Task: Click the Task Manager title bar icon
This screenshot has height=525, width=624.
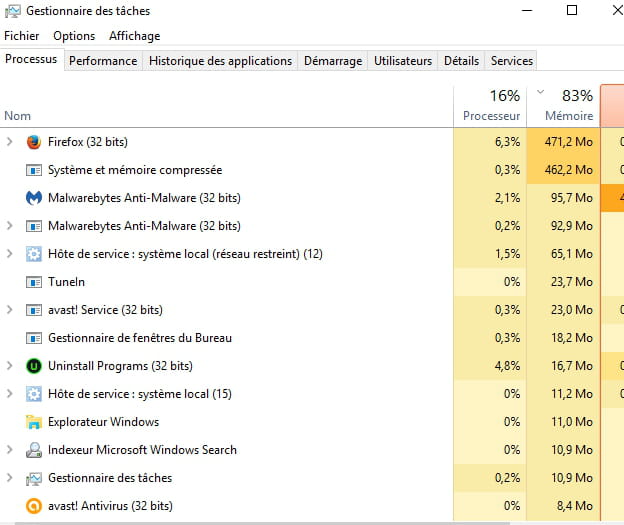Action: coord(13,11)
